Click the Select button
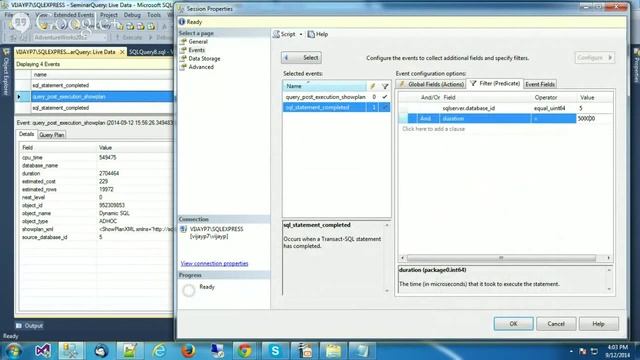This screenshot has width=640, height=360. pyautogui.click(x=301, y=58)
